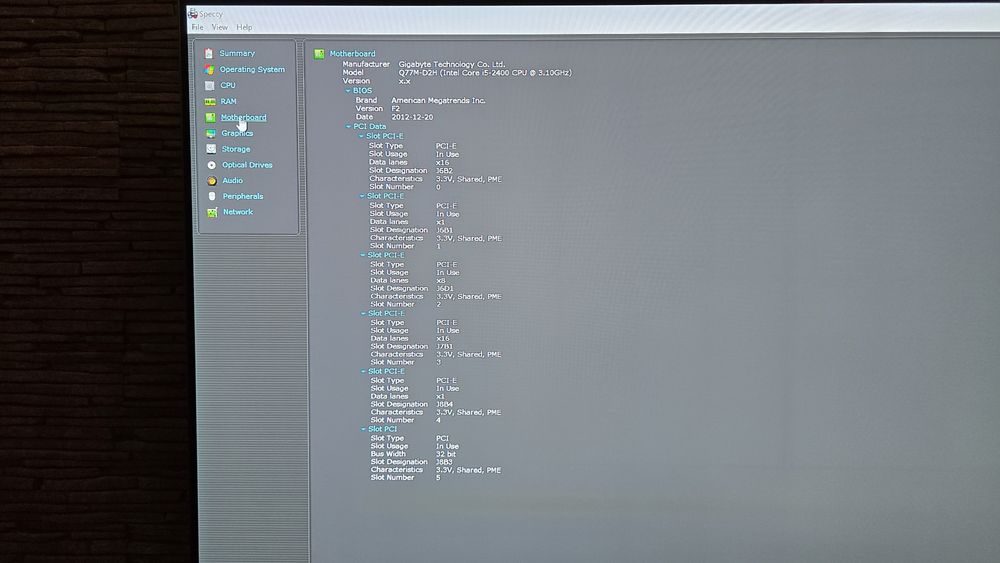Collapse the BIOS tree node

click(348, 91)
